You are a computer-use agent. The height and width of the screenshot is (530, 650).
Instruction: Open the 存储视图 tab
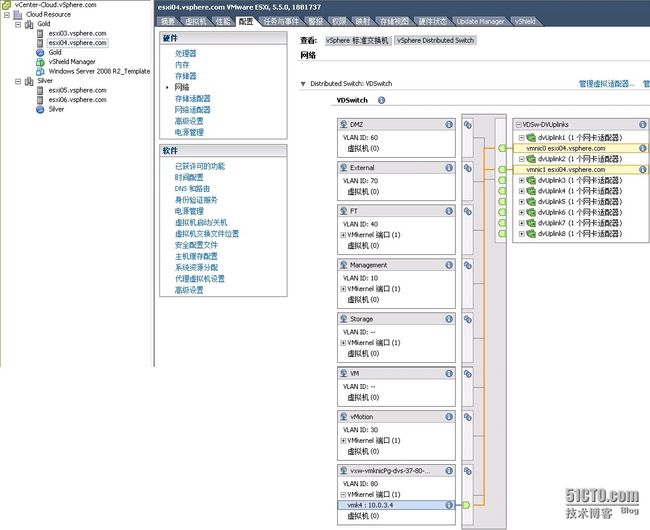[x=394, y=21]
